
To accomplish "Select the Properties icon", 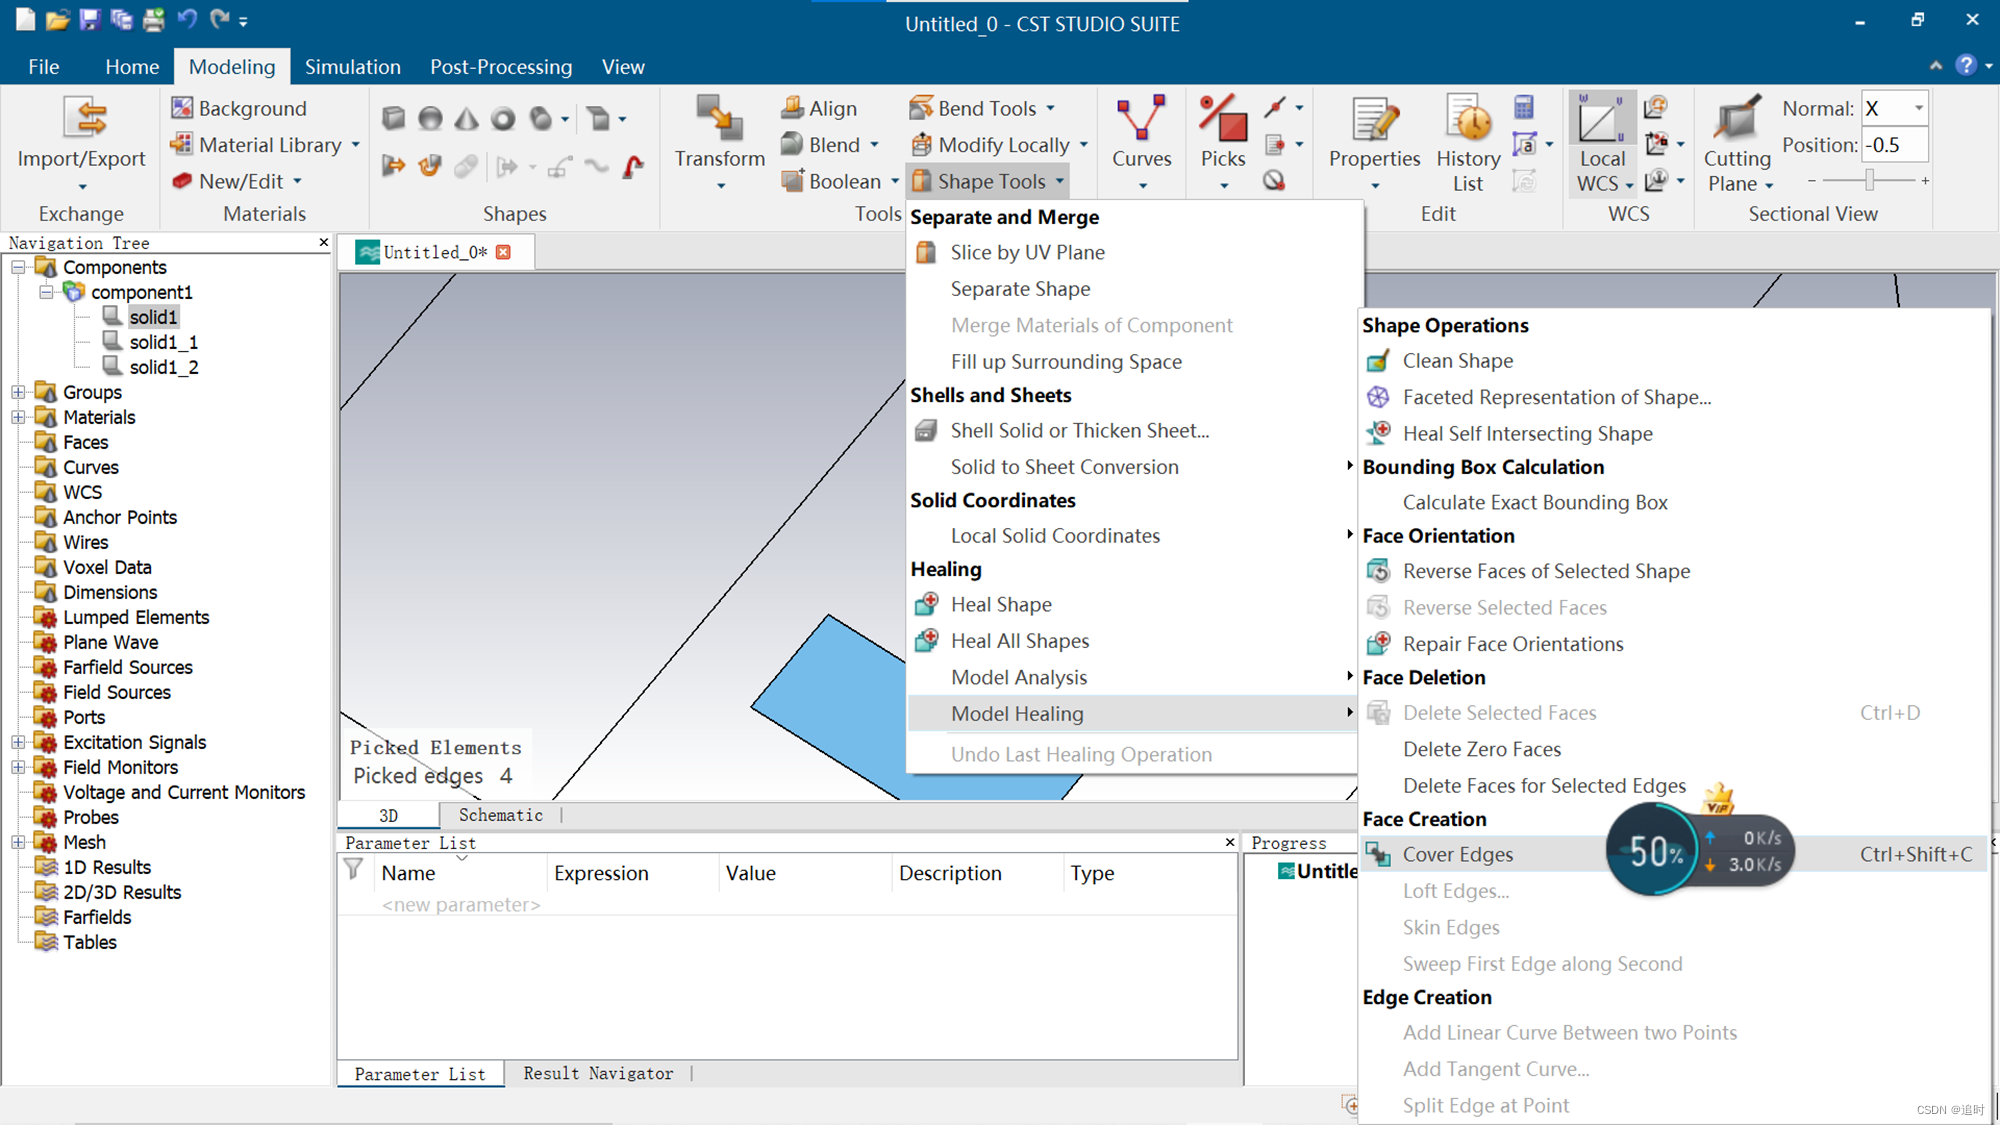I will click(1374, 122).
